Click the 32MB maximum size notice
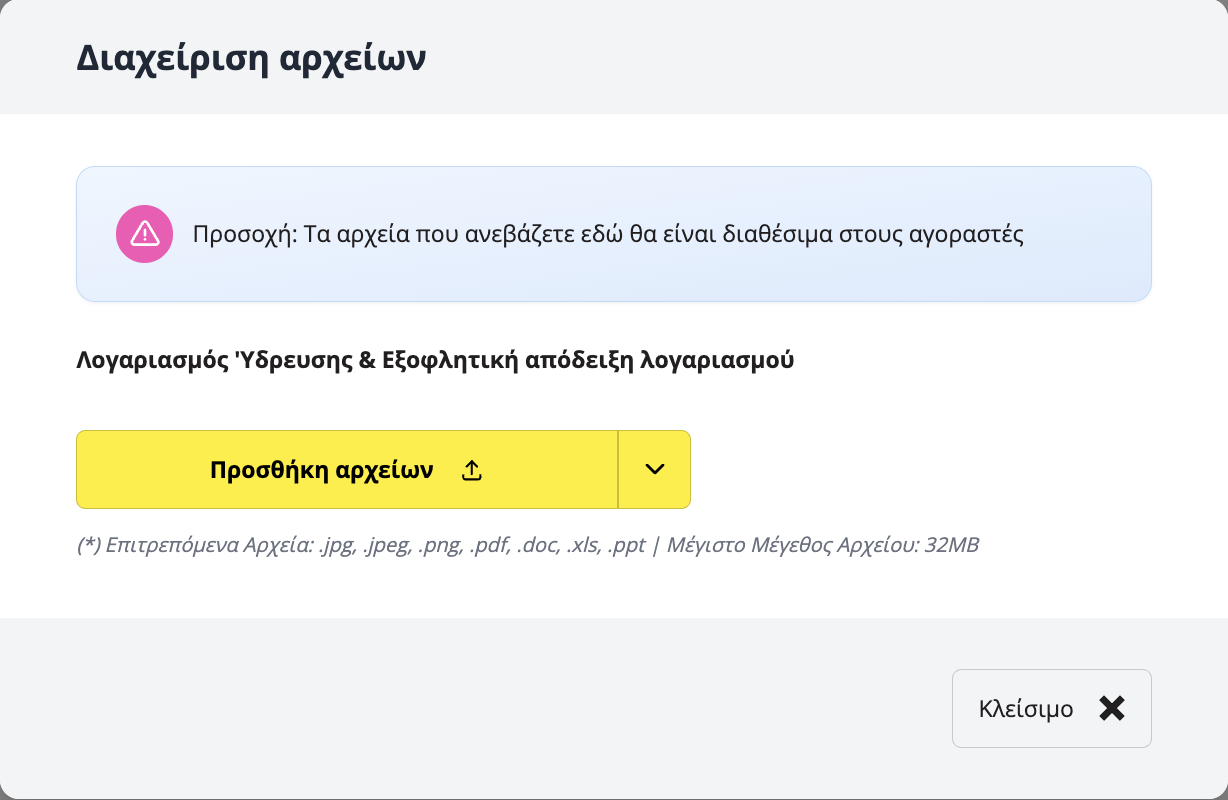This screenshot has height=800, width=1228. (x=940, y=545)
